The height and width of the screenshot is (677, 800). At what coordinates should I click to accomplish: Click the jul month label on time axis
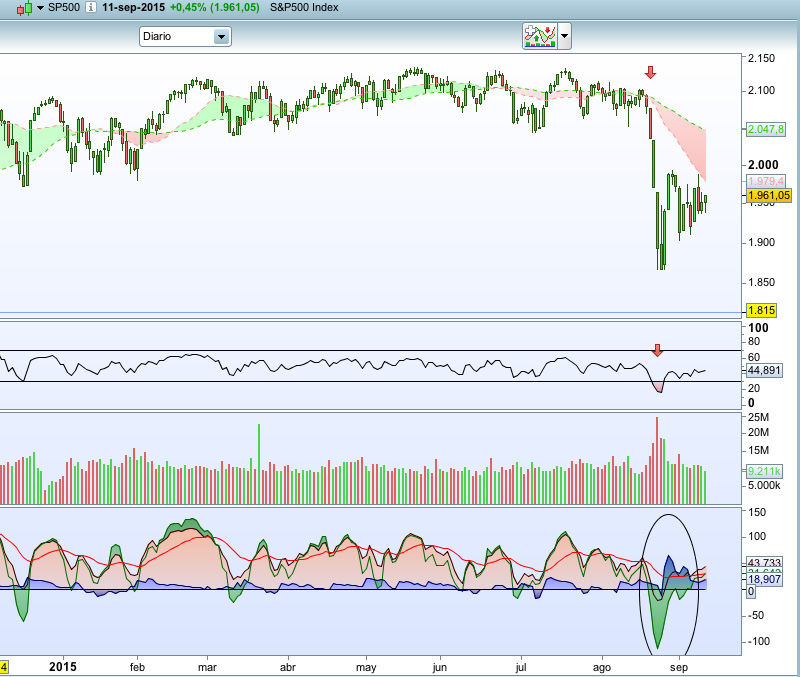(x=520, y=668)
